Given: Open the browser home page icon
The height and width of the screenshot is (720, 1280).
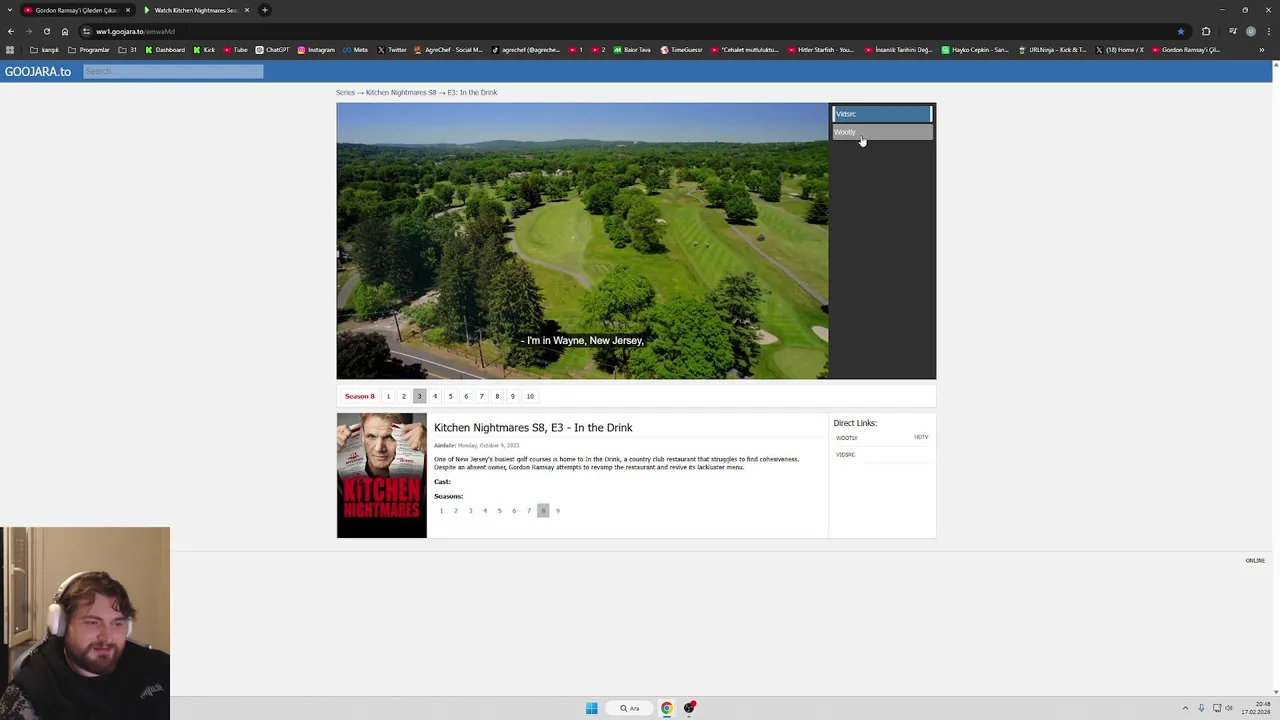Looking at the screenshot, I should [65, 31].
